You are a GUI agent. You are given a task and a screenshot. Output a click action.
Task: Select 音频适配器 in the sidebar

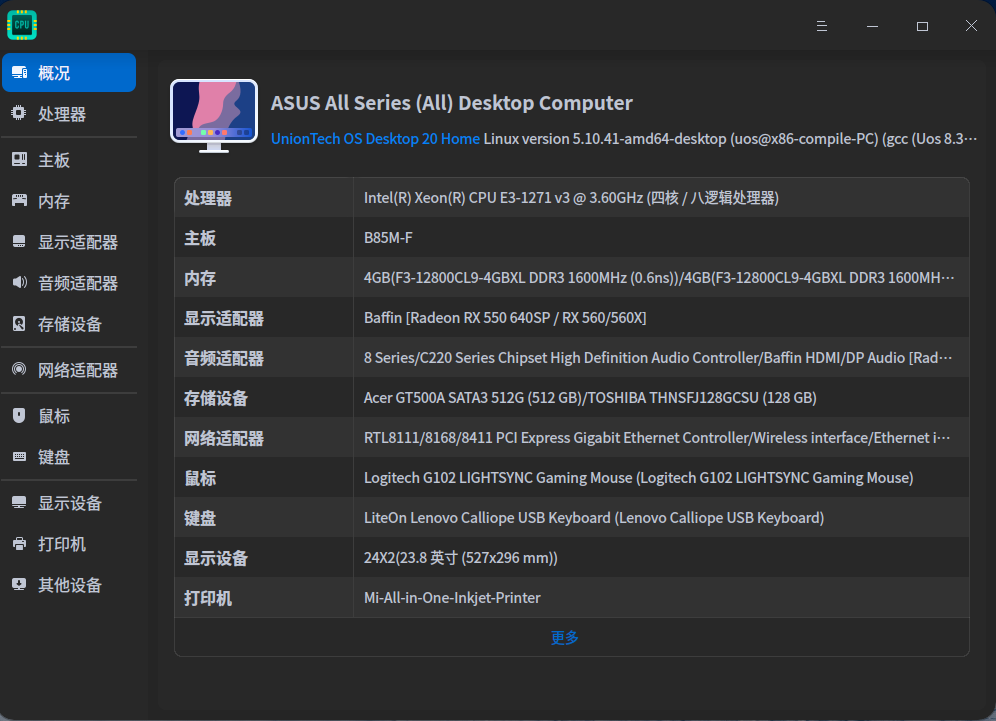point(69,283)
